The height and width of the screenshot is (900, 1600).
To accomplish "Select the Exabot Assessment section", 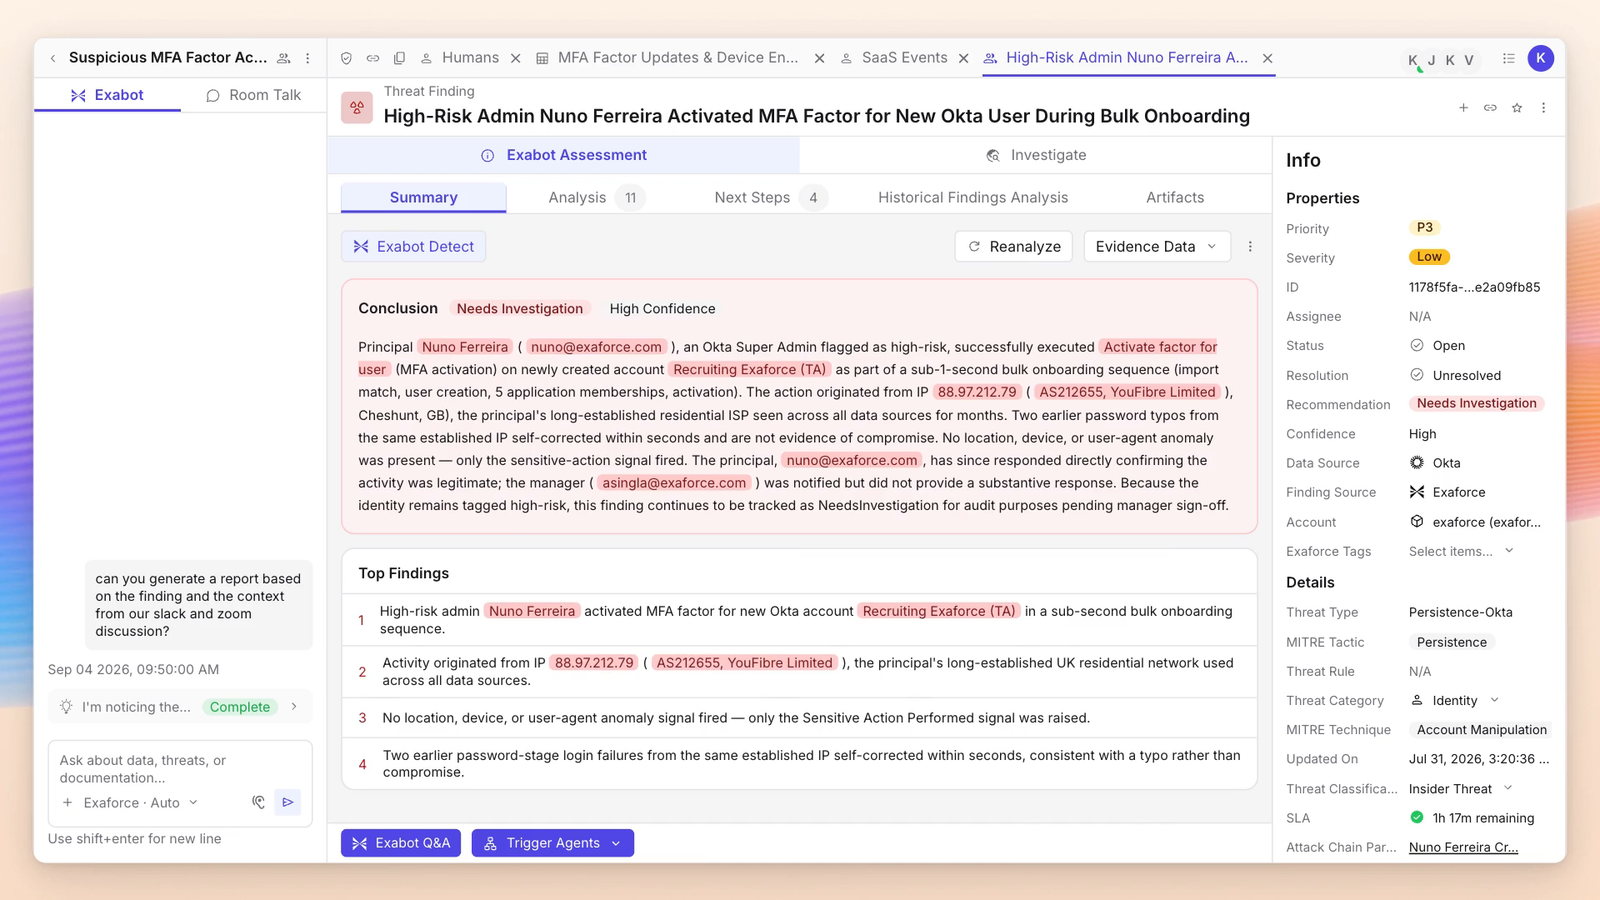I will (x=564, y=155).
